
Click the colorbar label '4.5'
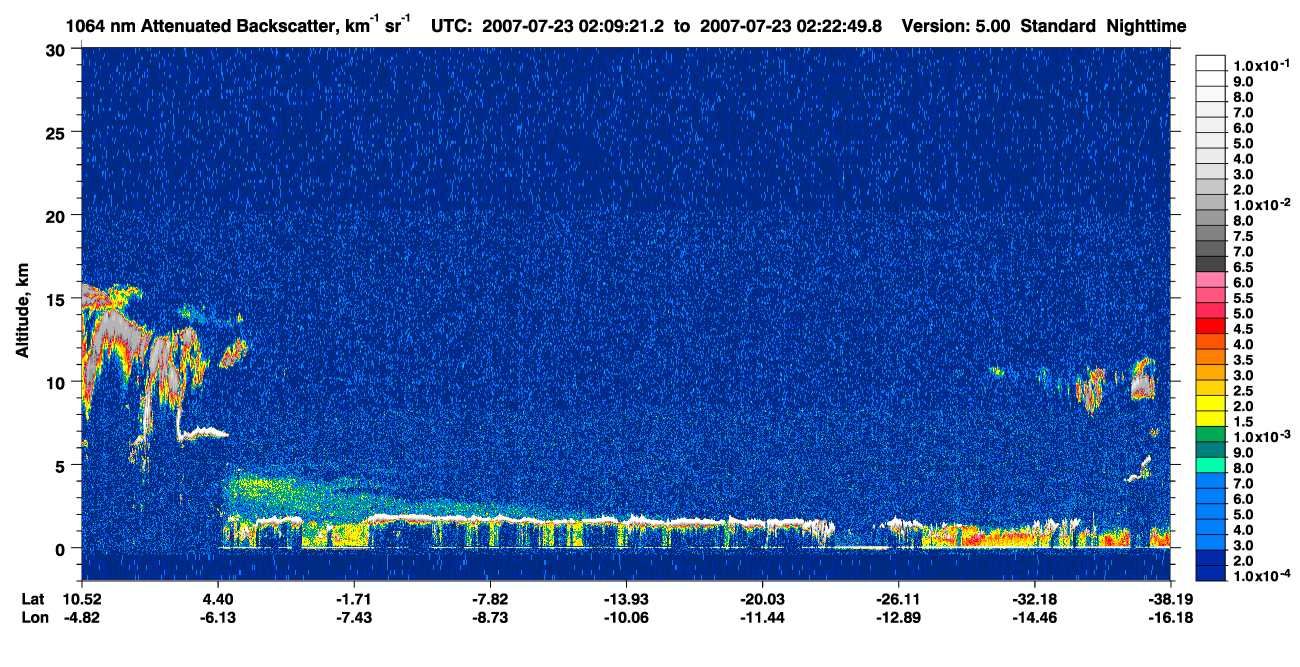pos(1242,329)
